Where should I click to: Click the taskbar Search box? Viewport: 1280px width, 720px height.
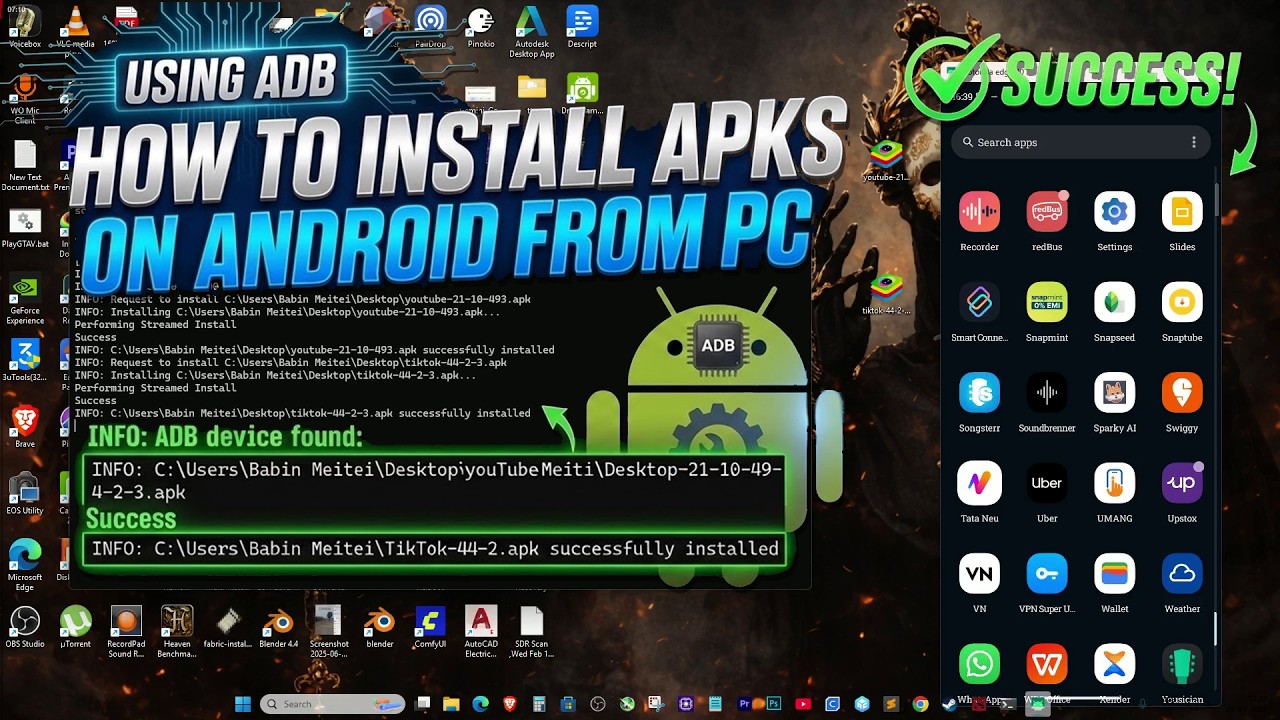click(333, 704)
